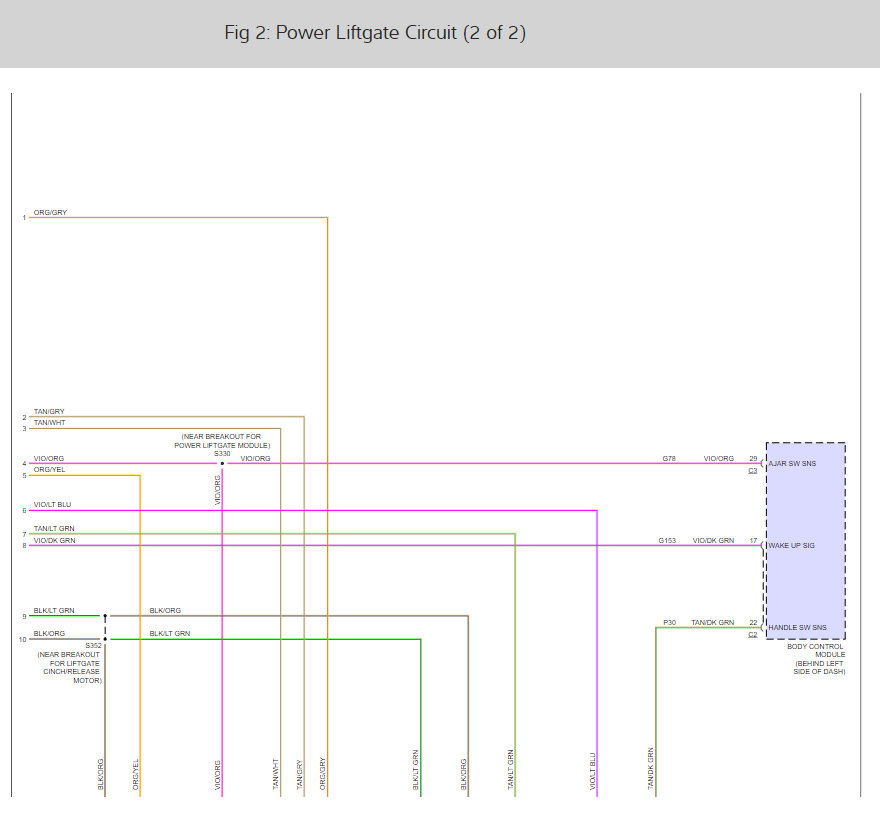Select the BLK/ORG label at pin 10
Viewport: 880px width, 824px height.
(49, 634)
